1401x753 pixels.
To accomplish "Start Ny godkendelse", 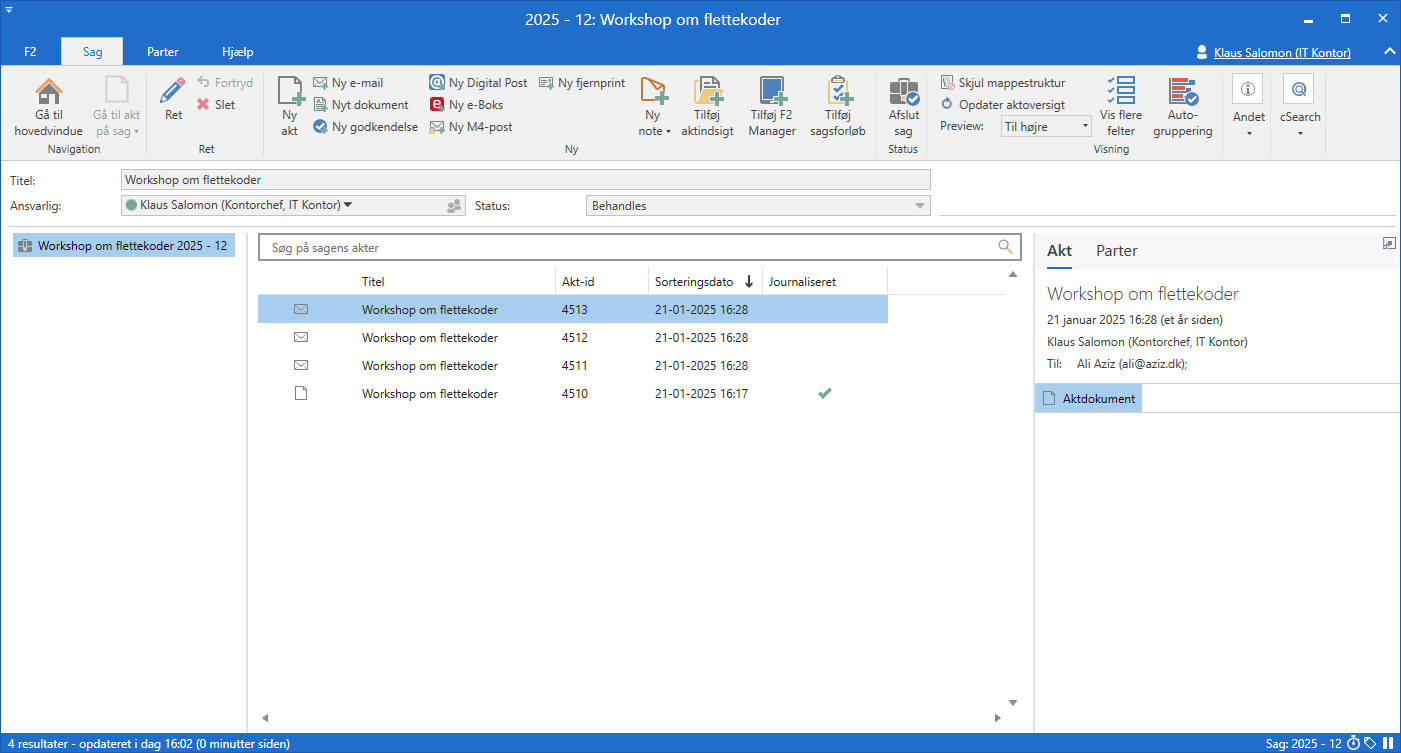I will pyautogui.click(x=366, y=127).
